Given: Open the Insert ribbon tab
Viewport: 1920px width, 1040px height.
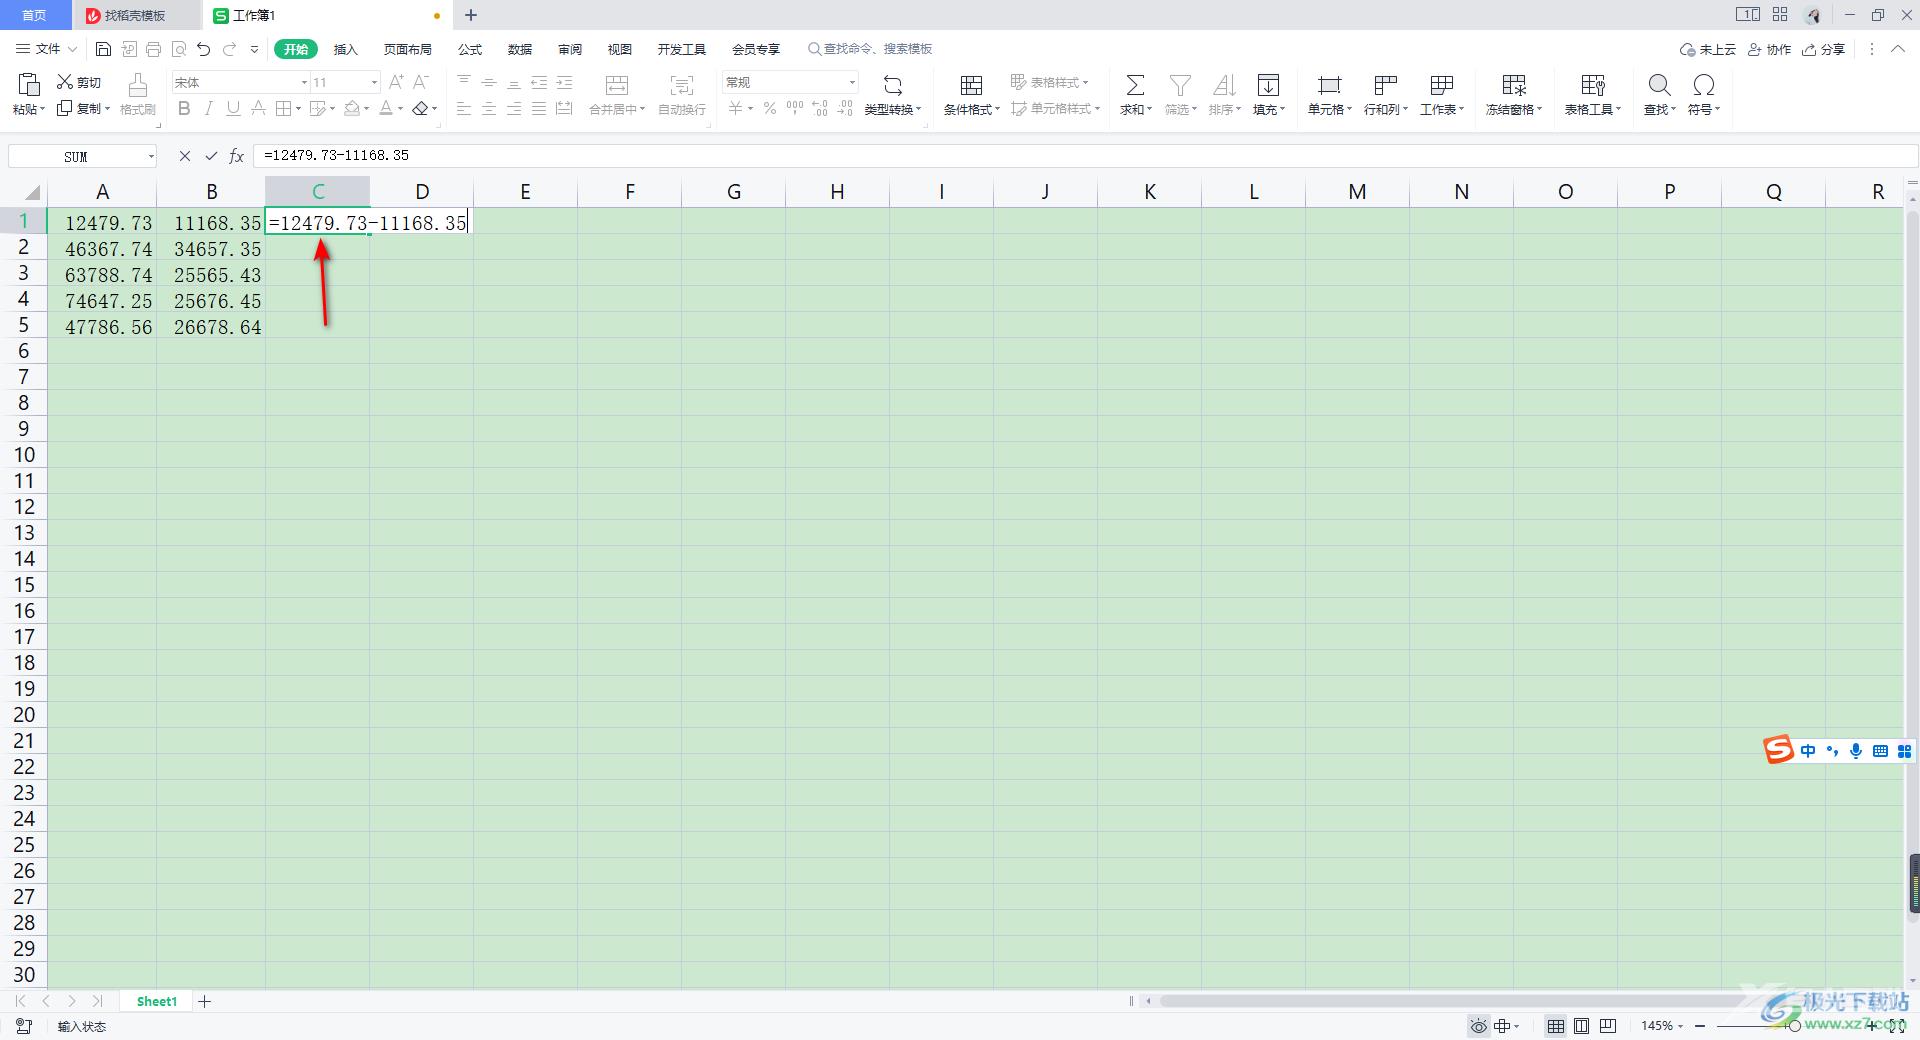Looking at the screenshot, I should point(345,49).
